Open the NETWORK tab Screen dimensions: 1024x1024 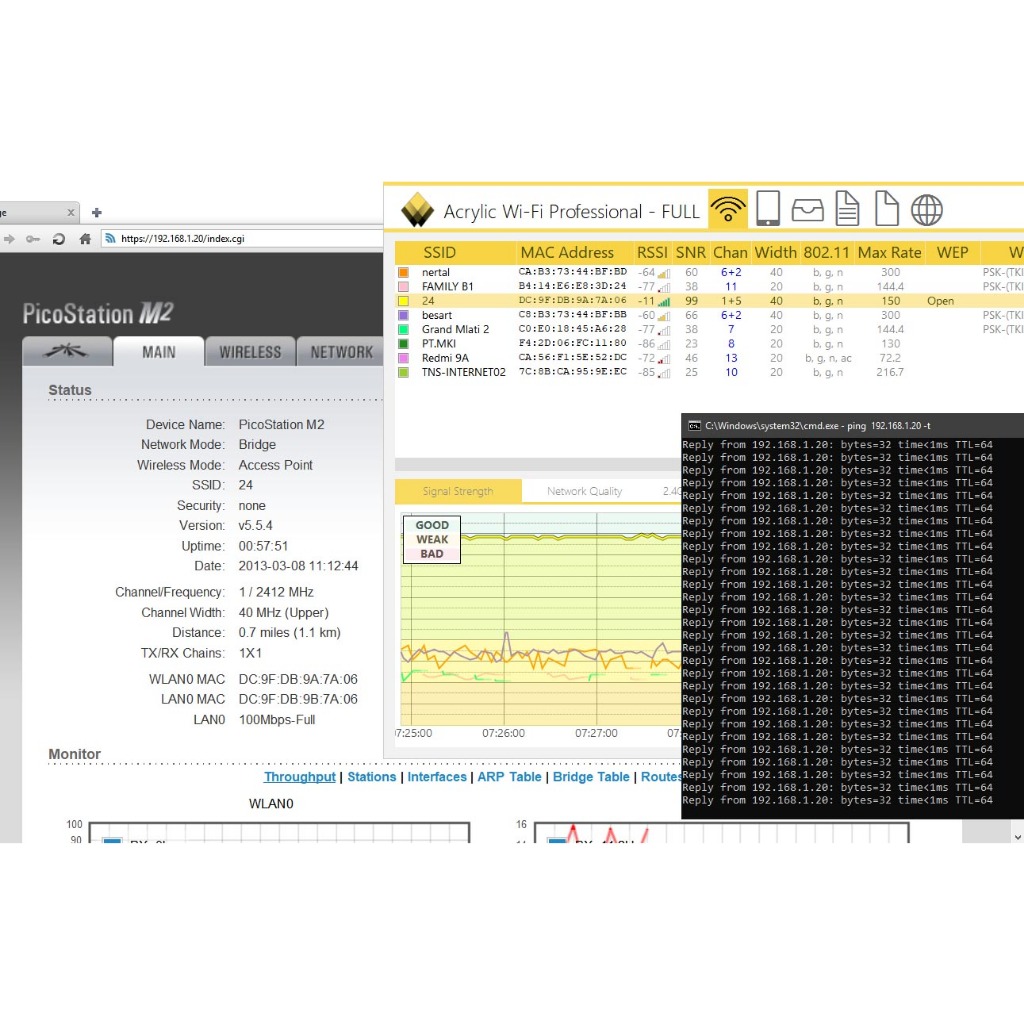tap(341, 352)
